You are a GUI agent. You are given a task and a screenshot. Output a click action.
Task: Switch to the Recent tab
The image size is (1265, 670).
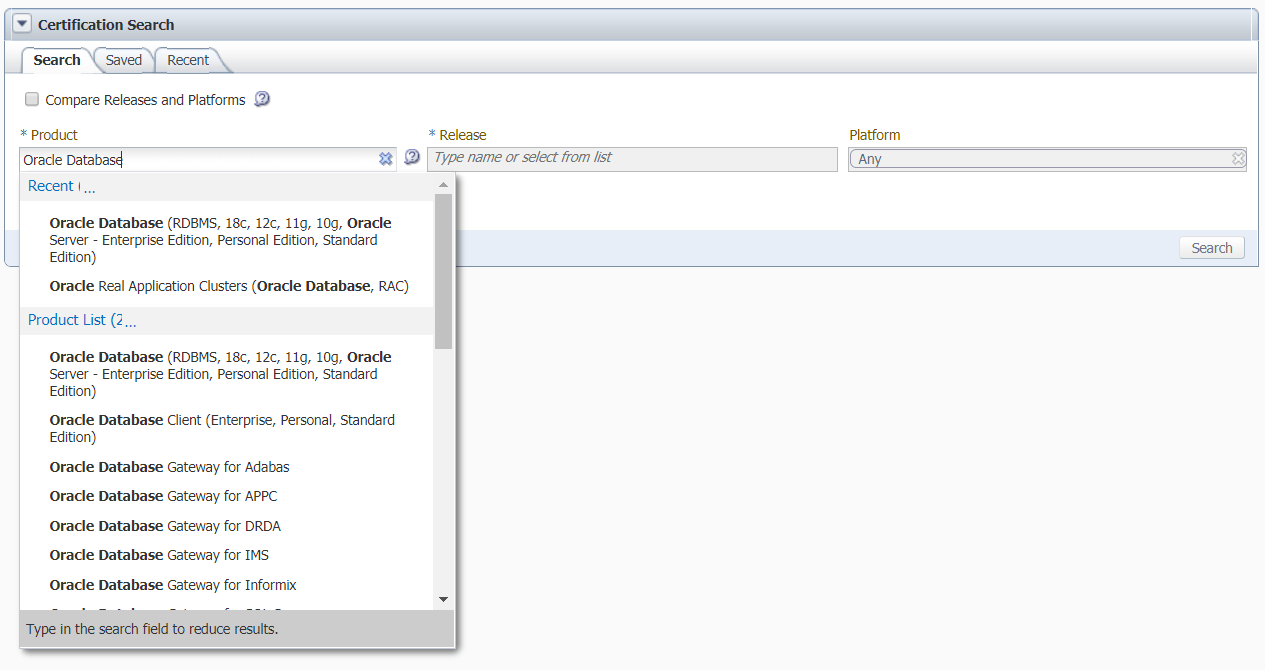click(188, 60)
